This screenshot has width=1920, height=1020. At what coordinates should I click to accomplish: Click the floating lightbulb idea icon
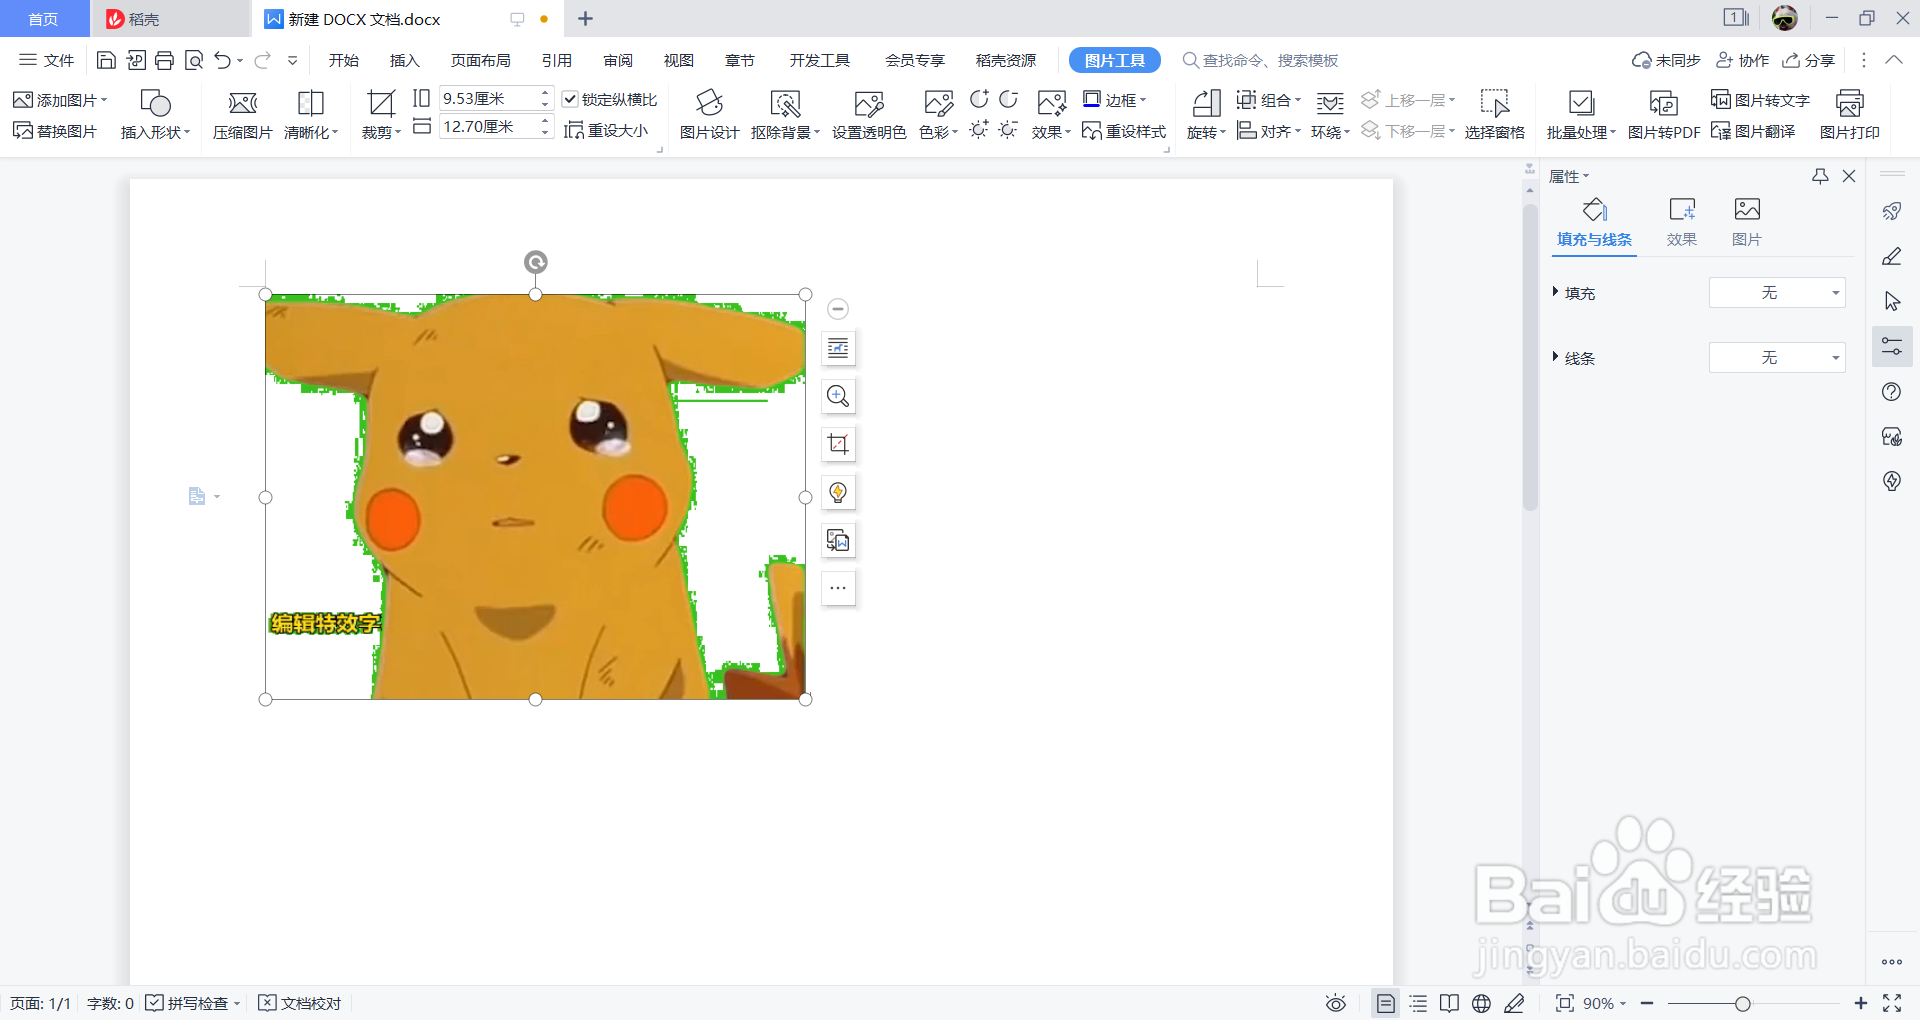(x=838, y=492)
